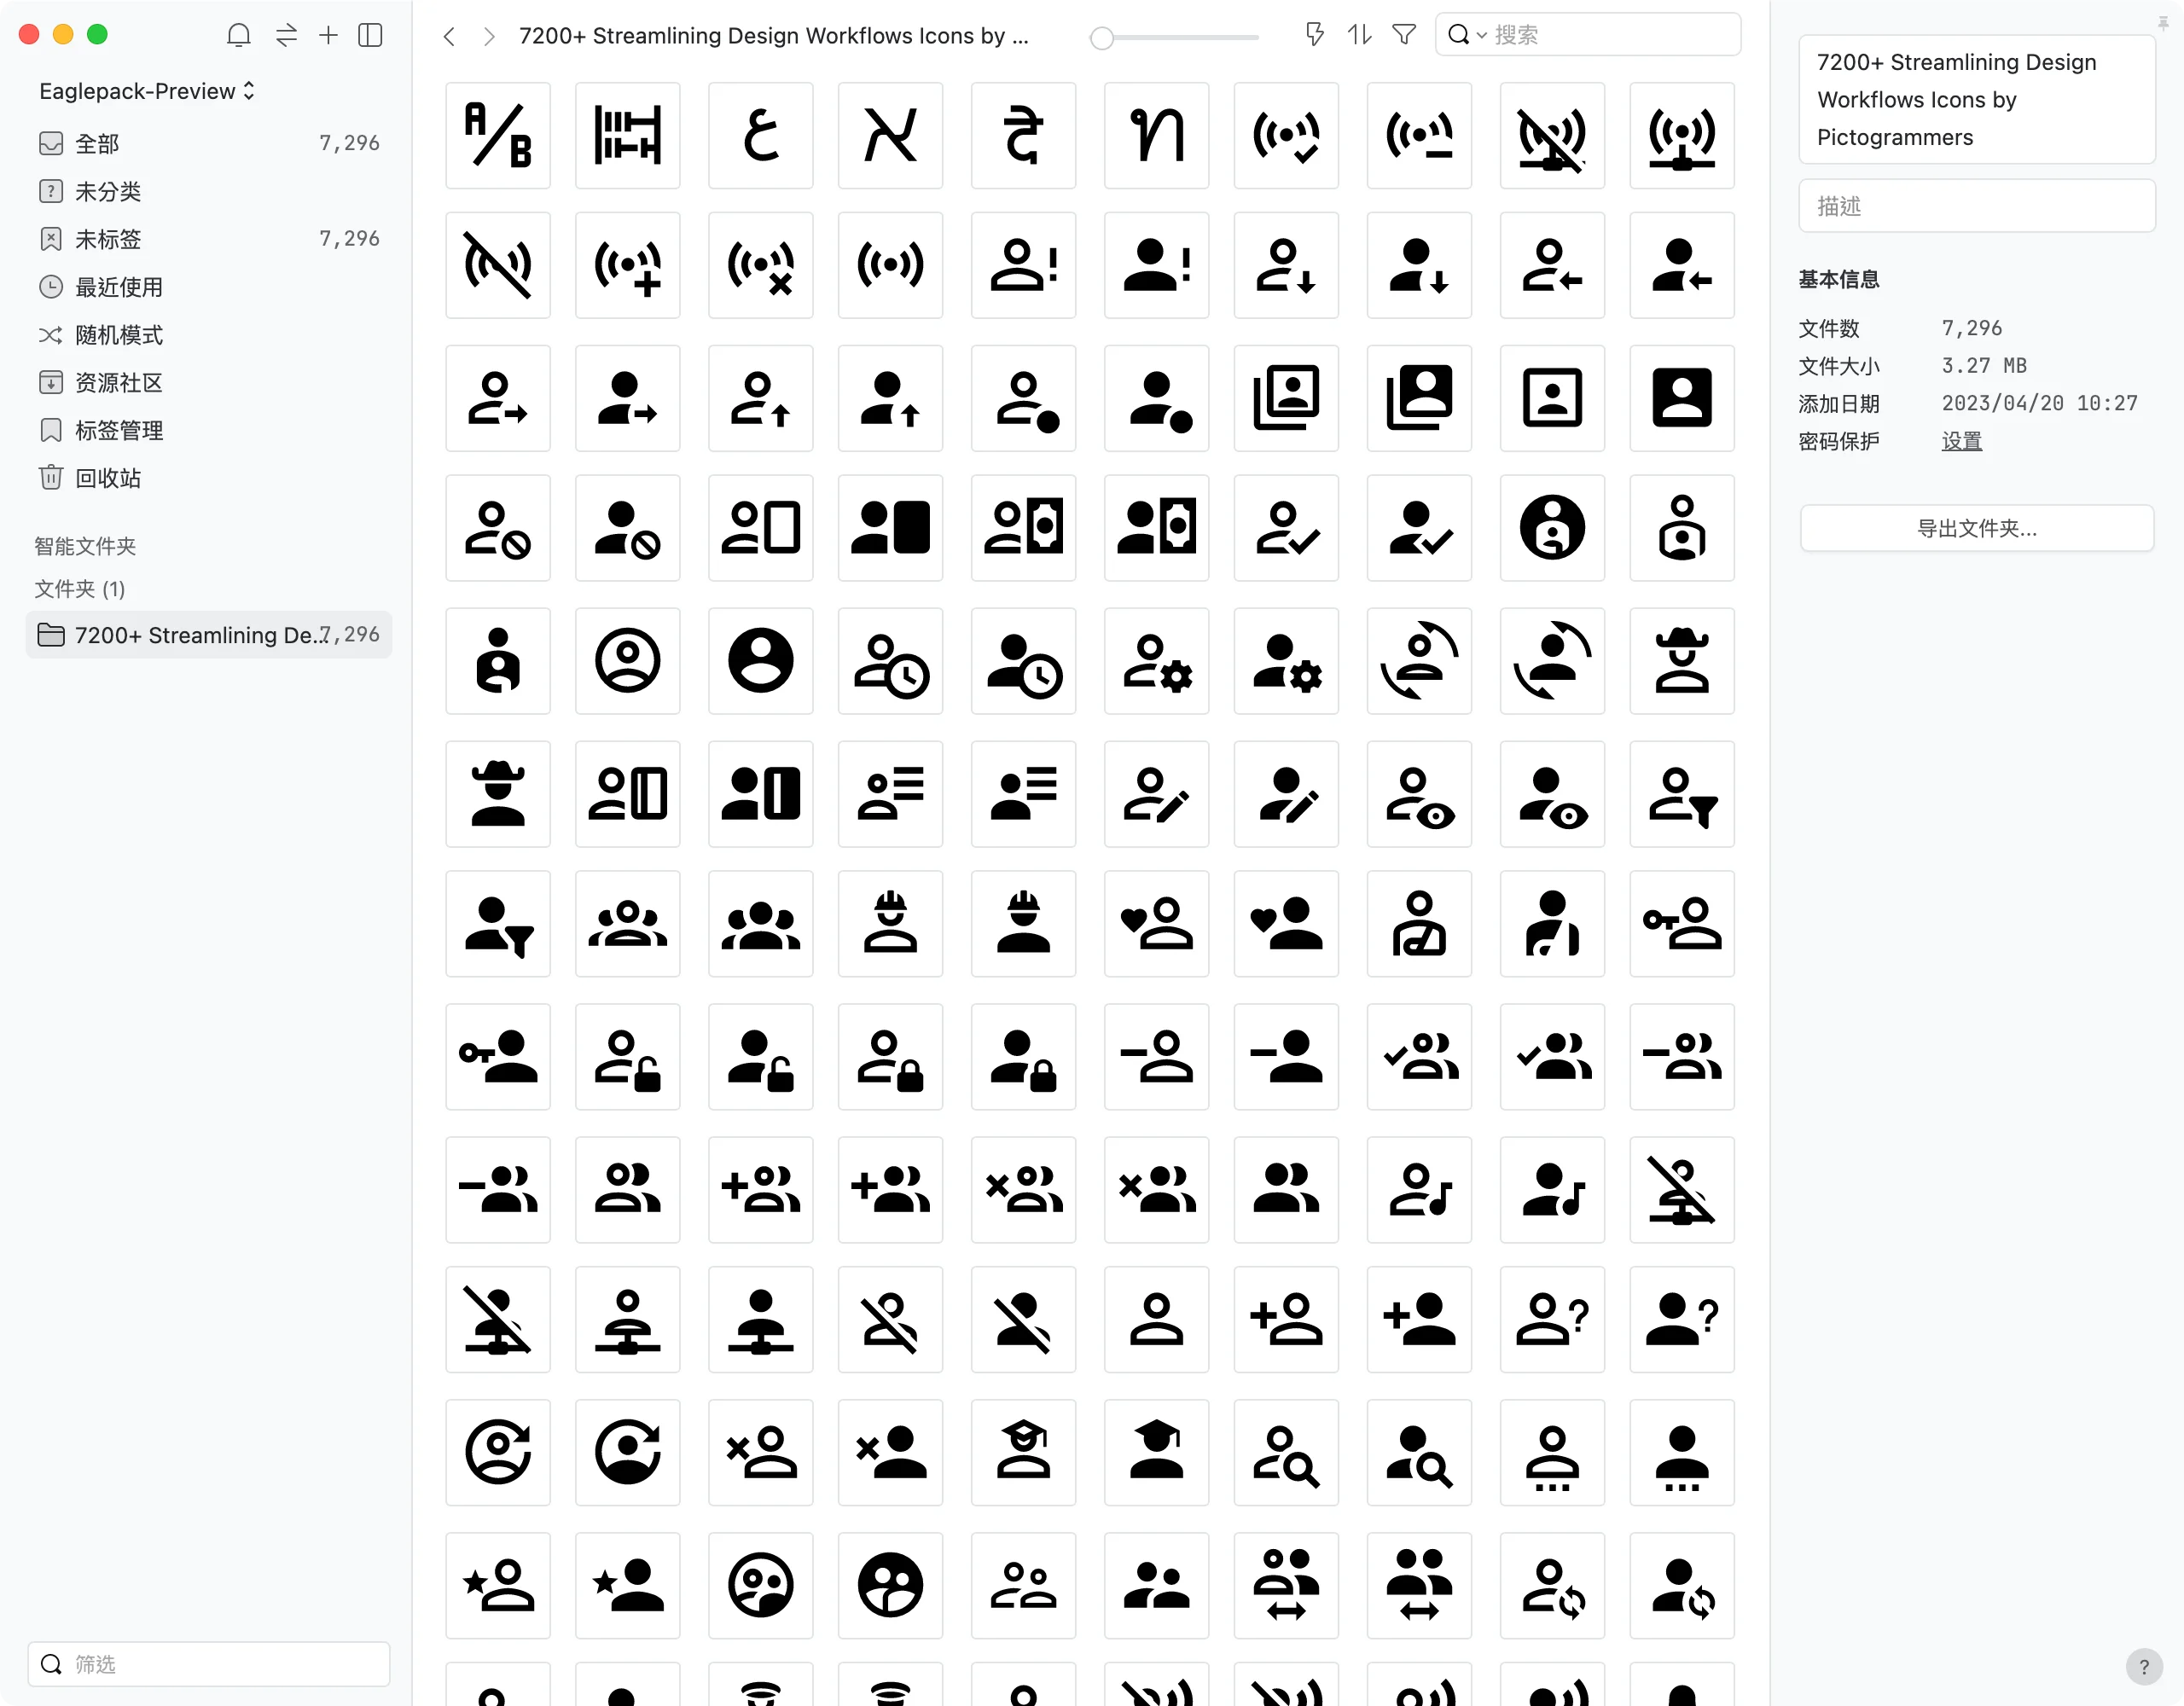Select the outline account cog gear icon

click(x=1157, y=661)
